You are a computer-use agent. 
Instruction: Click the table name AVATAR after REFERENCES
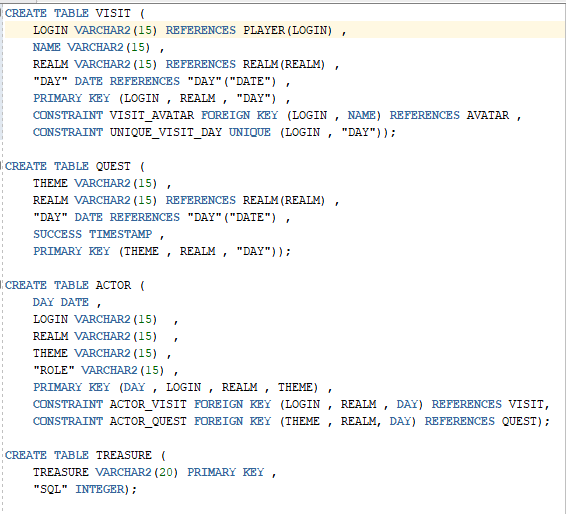[x=488, y=116]
